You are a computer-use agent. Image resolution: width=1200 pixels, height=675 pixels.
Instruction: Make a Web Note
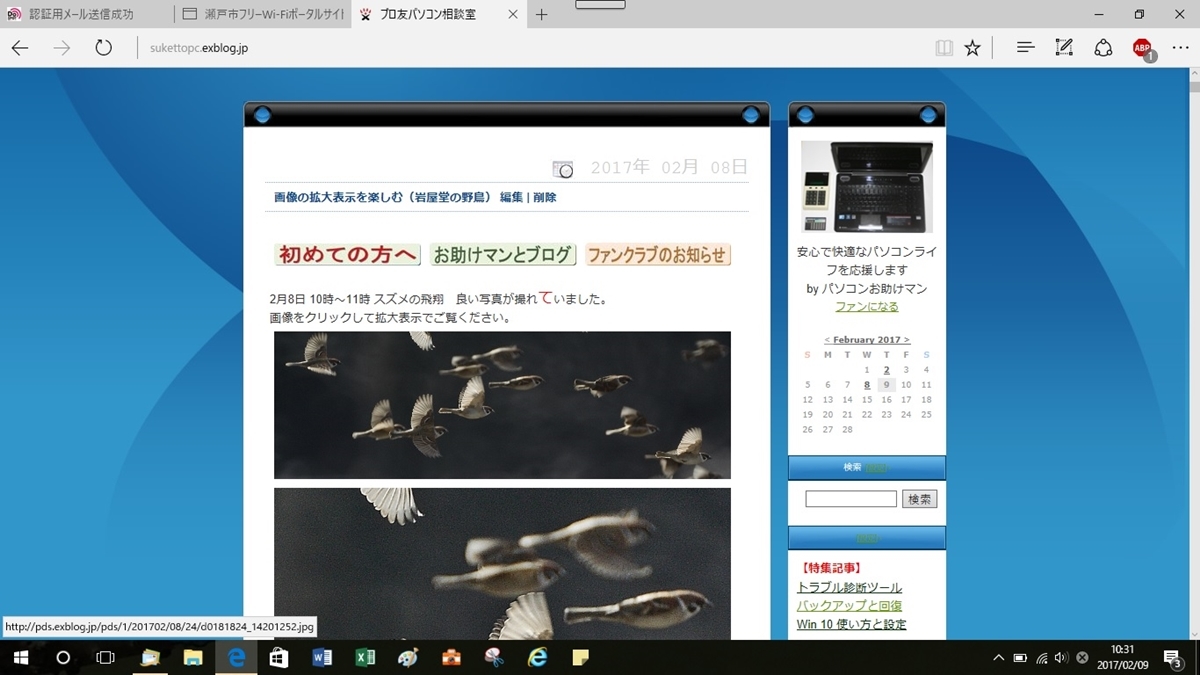[x=1064, y=48]
